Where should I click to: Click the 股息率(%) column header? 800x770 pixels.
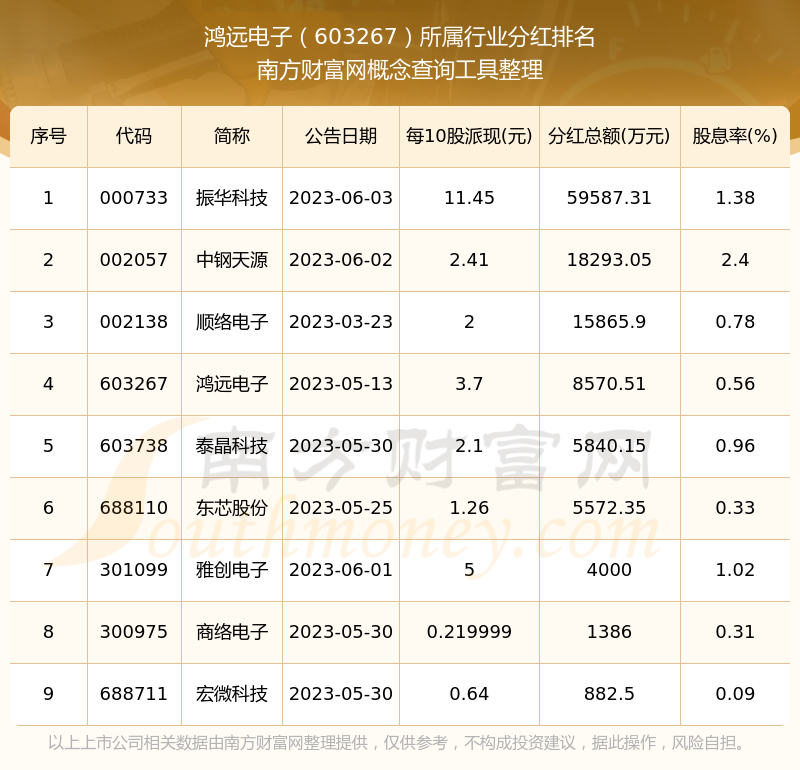(x=735, y=136)
